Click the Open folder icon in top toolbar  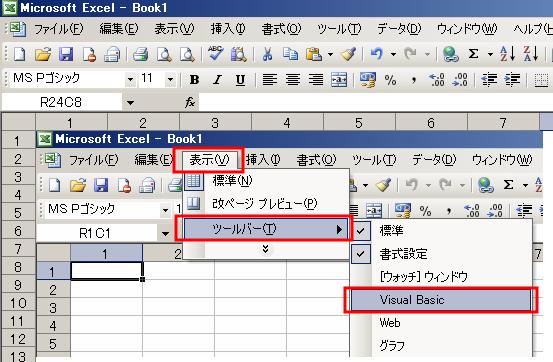point(43,54)
